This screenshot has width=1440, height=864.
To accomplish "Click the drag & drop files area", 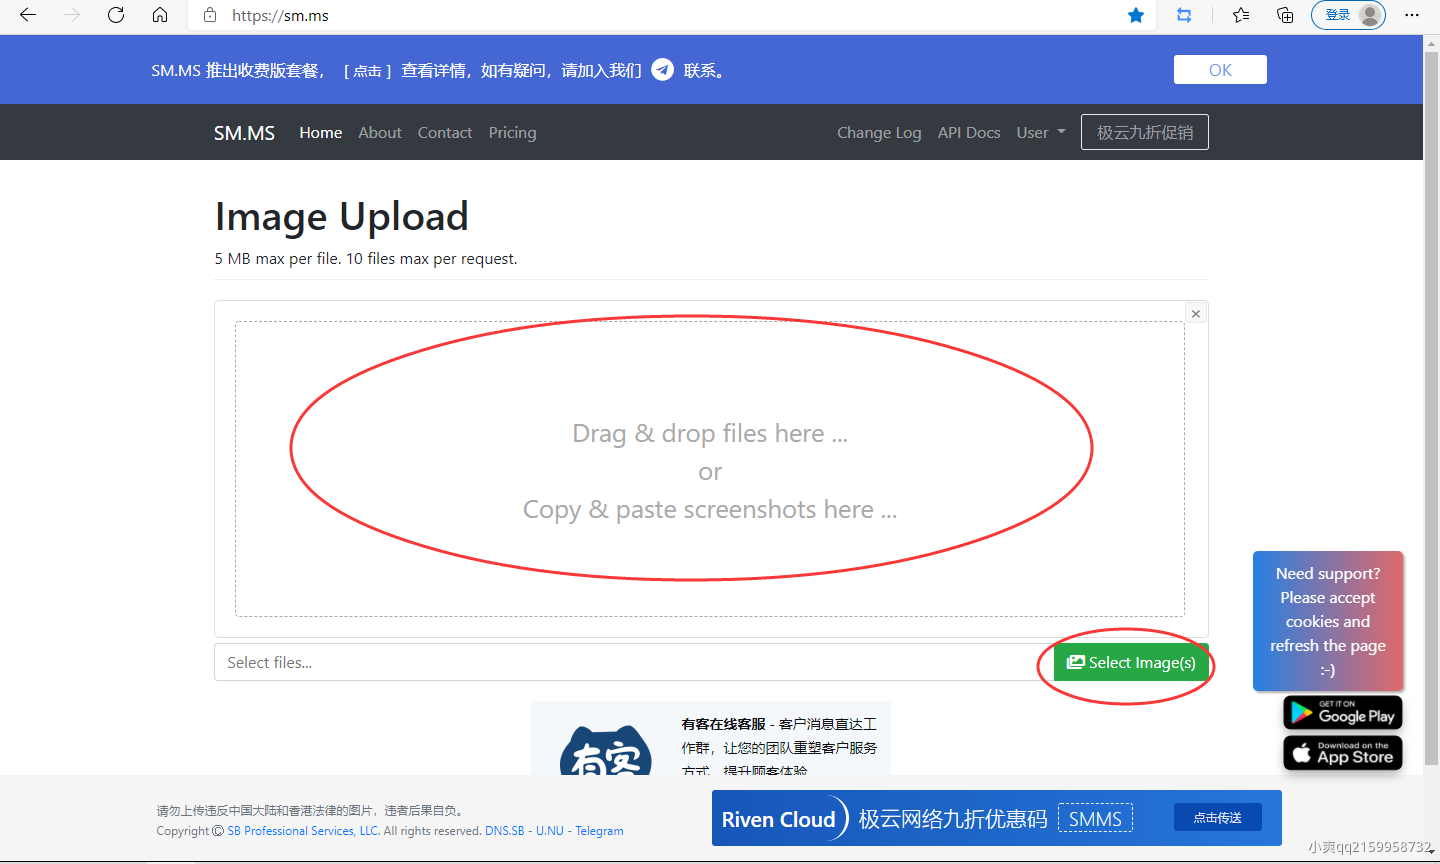I will (x=710, y=469).
